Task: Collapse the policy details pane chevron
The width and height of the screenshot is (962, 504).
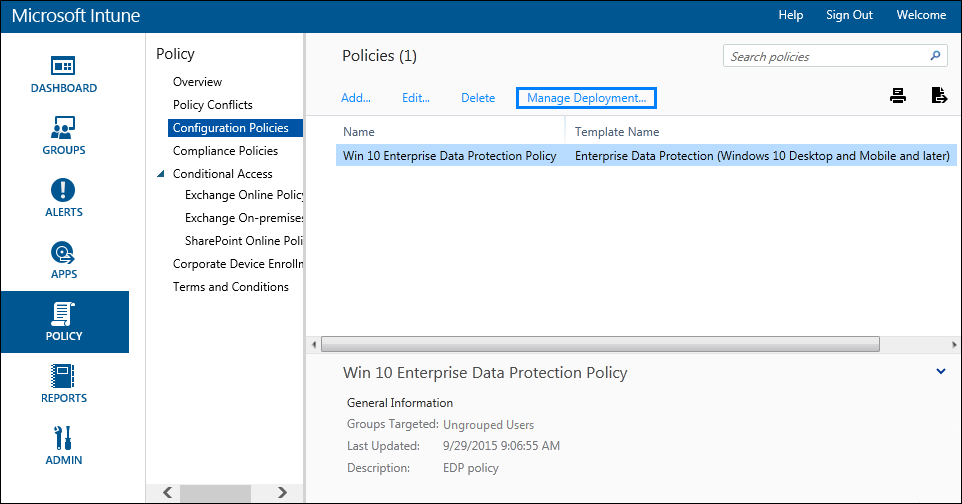Action: 940,371
